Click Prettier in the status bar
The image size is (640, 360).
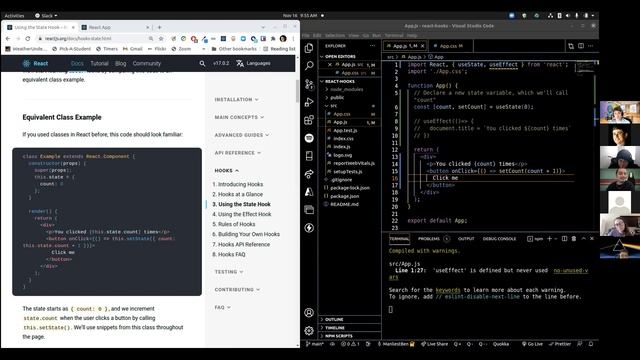tap(560, 344)
